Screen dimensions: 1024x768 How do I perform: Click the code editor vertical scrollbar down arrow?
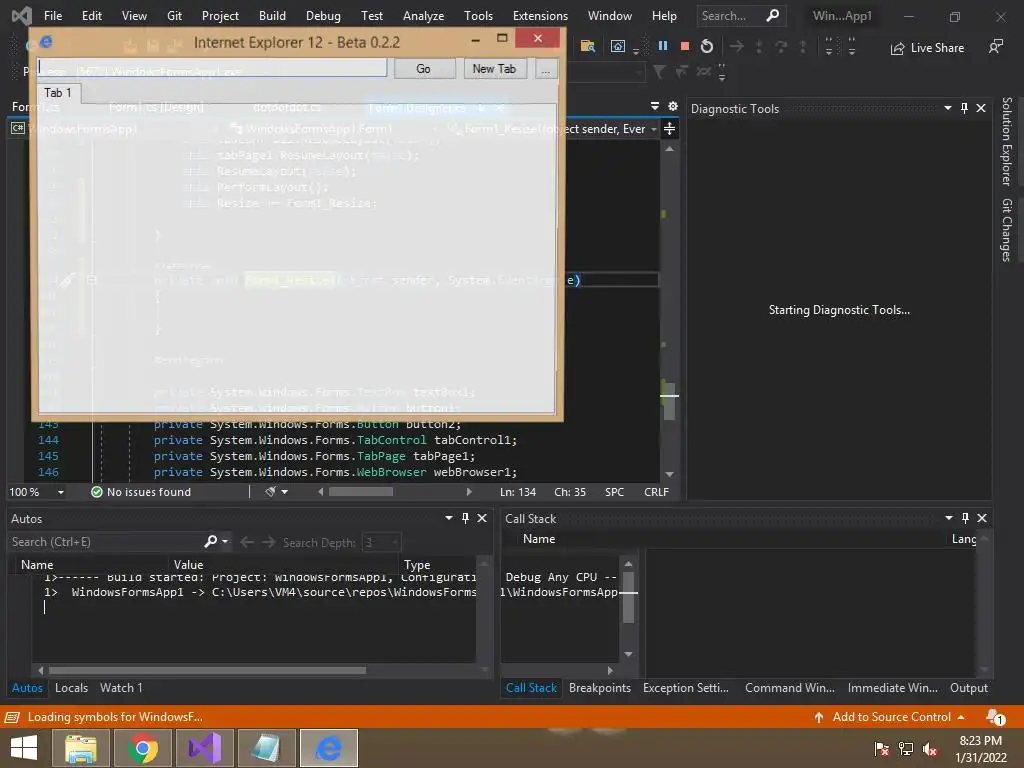[x=669, y=474]
